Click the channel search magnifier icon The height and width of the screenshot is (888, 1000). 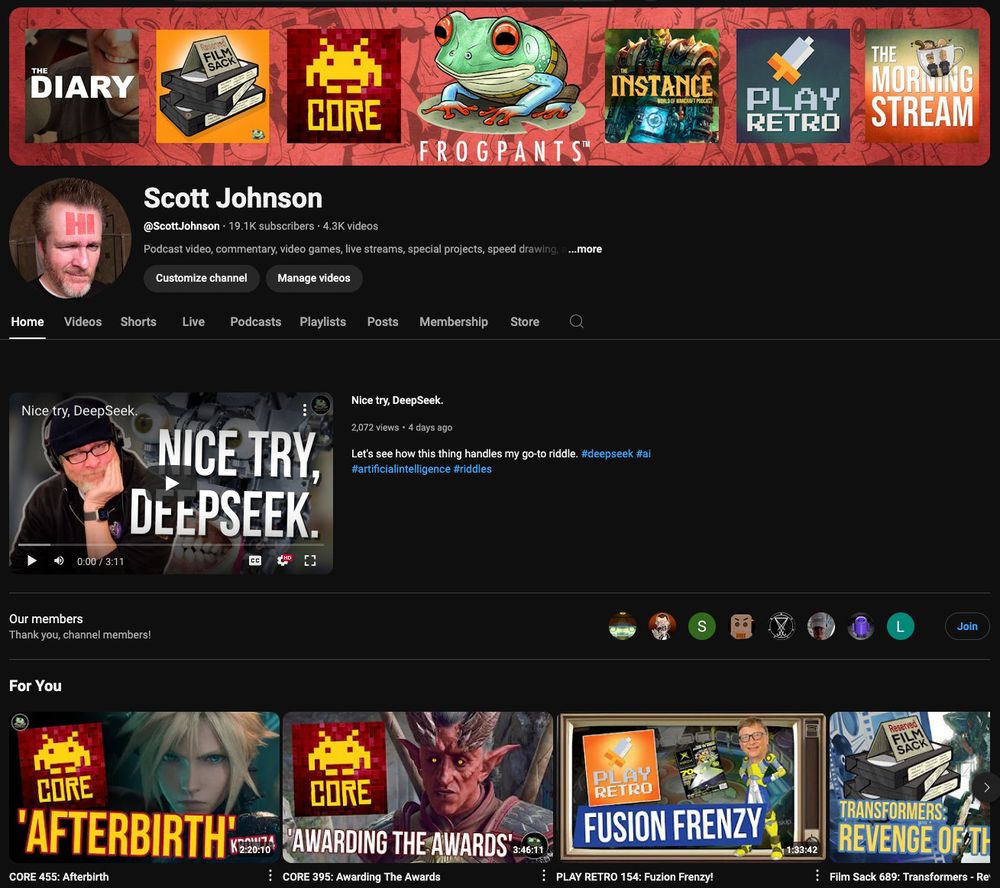[x=577, y=322]
